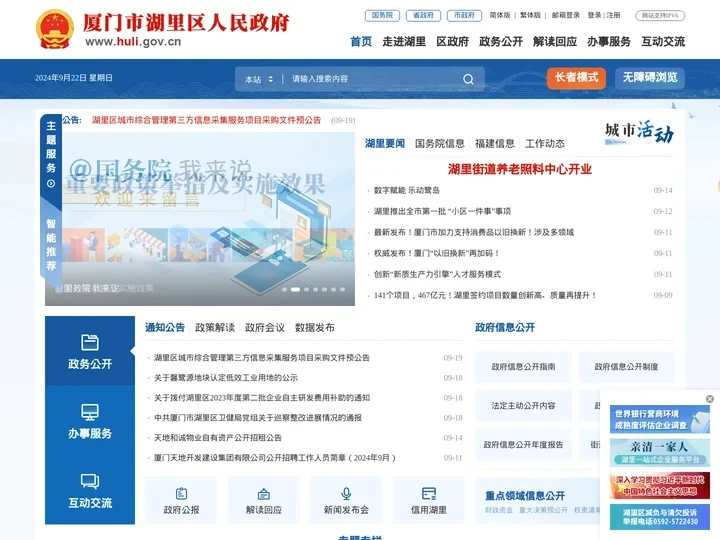Open 湖里区减负与清欠投诉 banner

pos(660,517)
